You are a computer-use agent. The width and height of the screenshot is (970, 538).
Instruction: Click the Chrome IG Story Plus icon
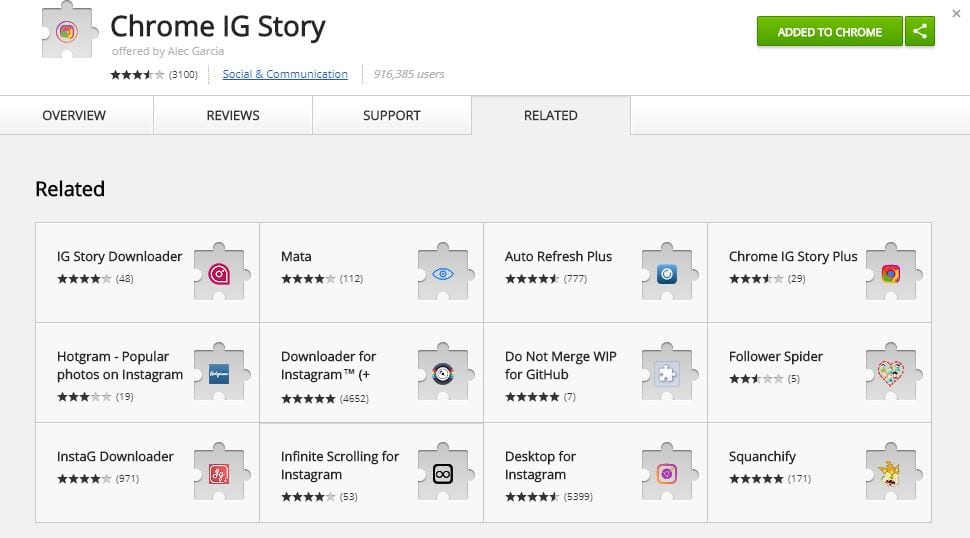click(x=893, y=272)
